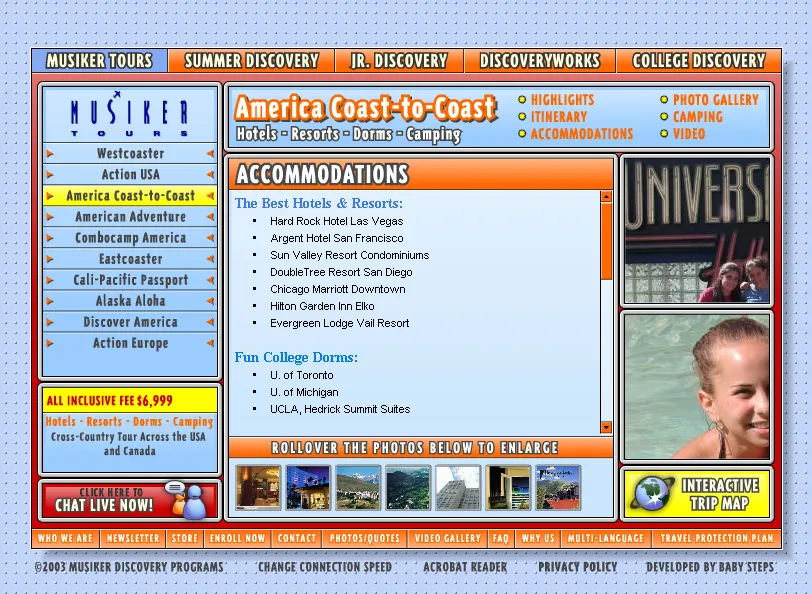View the Camping section

pos(698,117)
